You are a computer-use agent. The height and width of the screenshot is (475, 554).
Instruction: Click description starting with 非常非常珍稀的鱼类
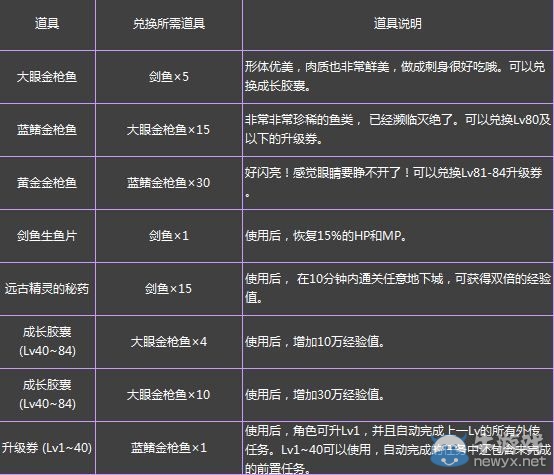click(x=398, y=129)
